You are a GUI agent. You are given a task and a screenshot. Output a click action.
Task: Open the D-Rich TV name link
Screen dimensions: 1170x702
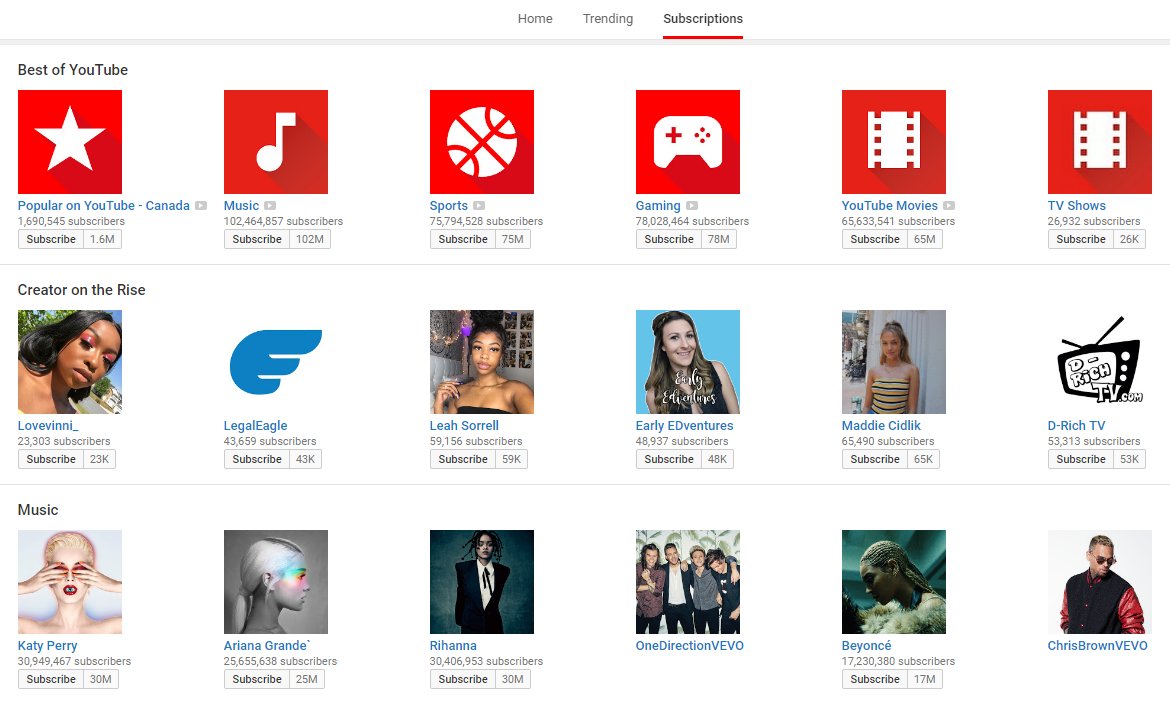coord(1076,426)
